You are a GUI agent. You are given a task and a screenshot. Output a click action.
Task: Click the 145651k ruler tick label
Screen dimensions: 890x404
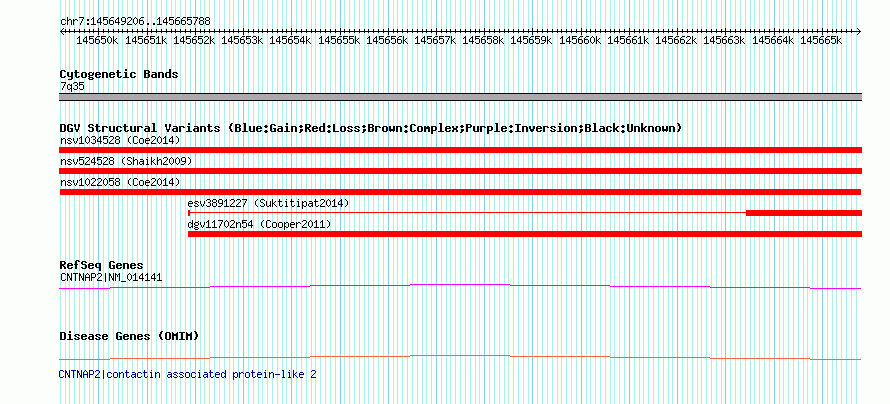tap(146, 41)
